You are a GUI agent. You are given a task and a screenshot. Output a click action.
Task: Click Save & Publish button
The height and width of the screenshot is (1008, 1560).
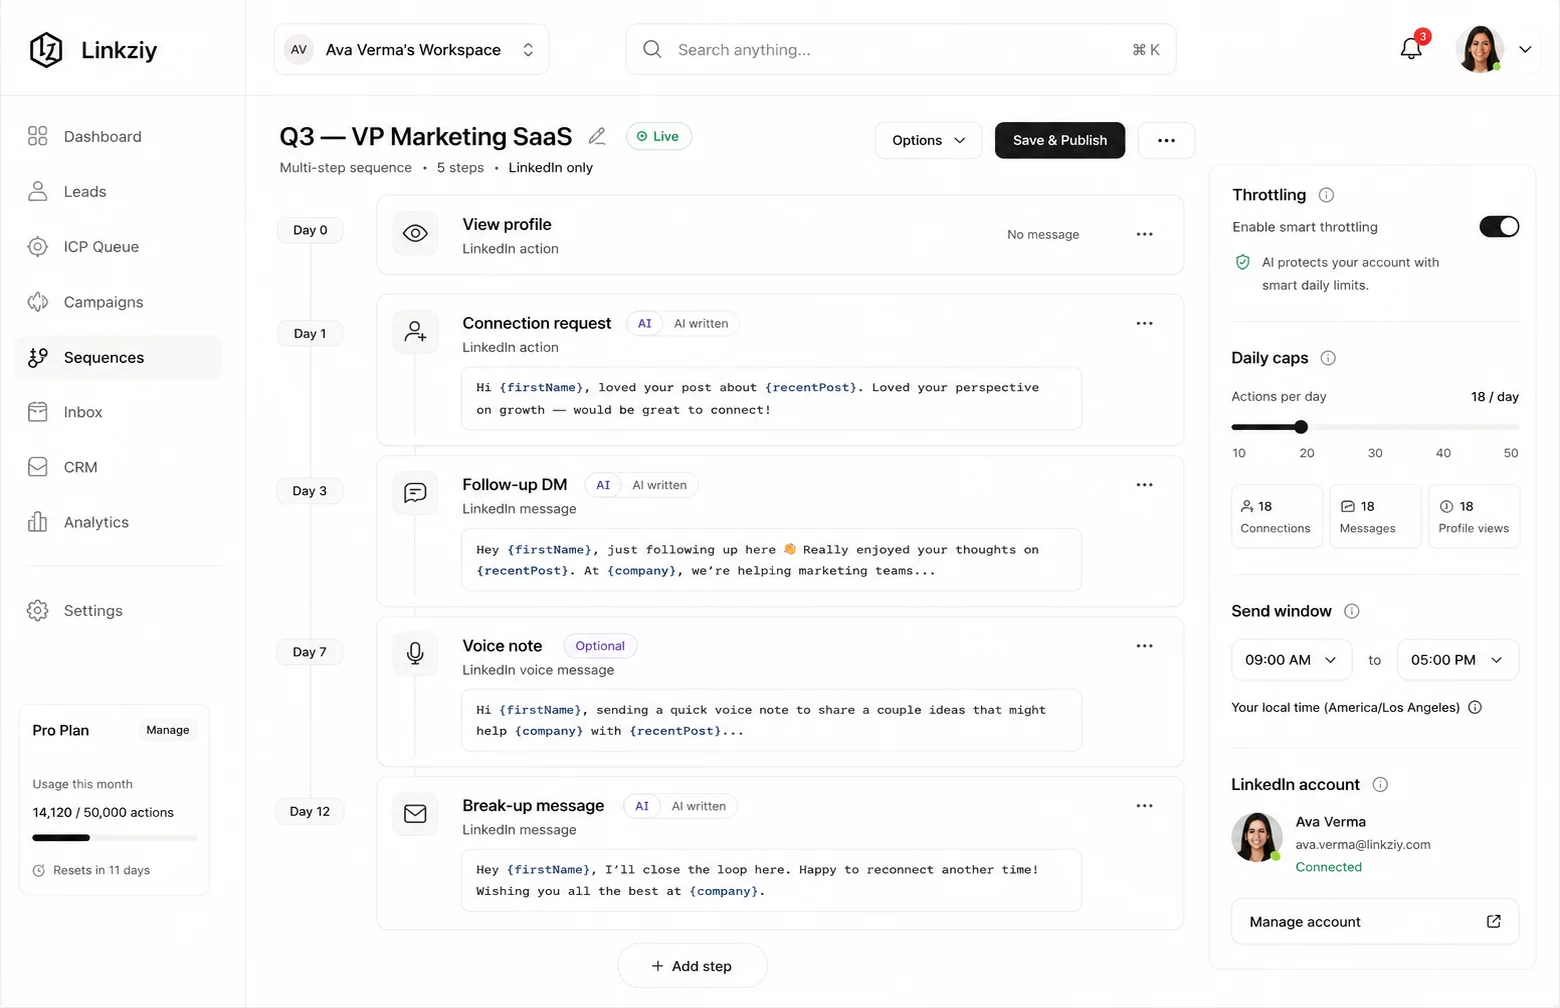point(1060,140)
